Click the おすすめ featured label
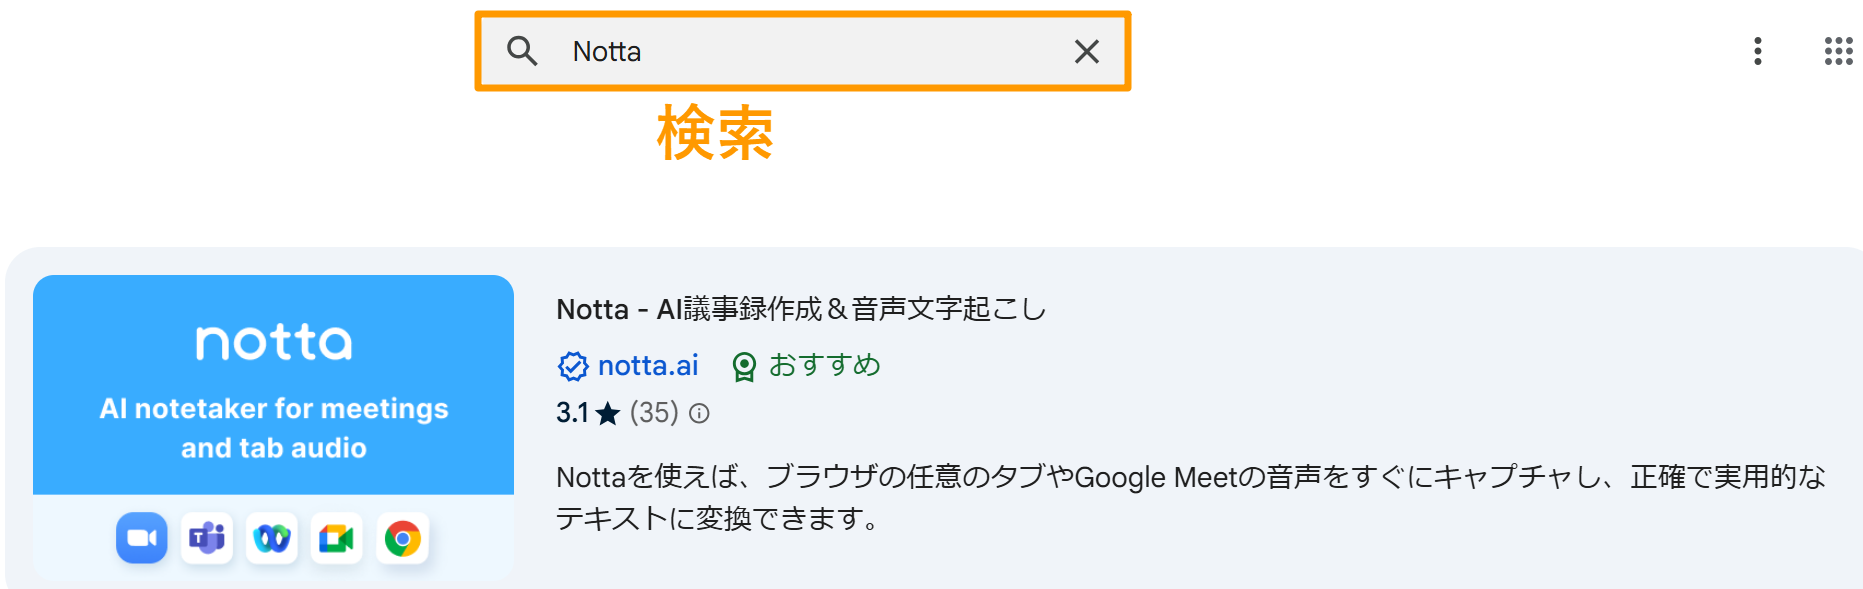Screen dimensions: 1863x589 tap(825, 366)
